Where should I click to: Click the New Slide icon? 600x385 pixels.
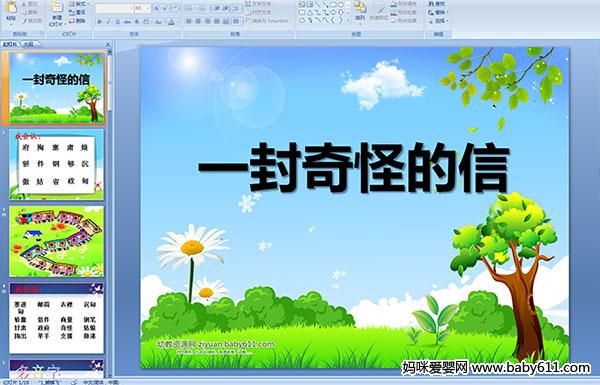[x=57, y=8]
